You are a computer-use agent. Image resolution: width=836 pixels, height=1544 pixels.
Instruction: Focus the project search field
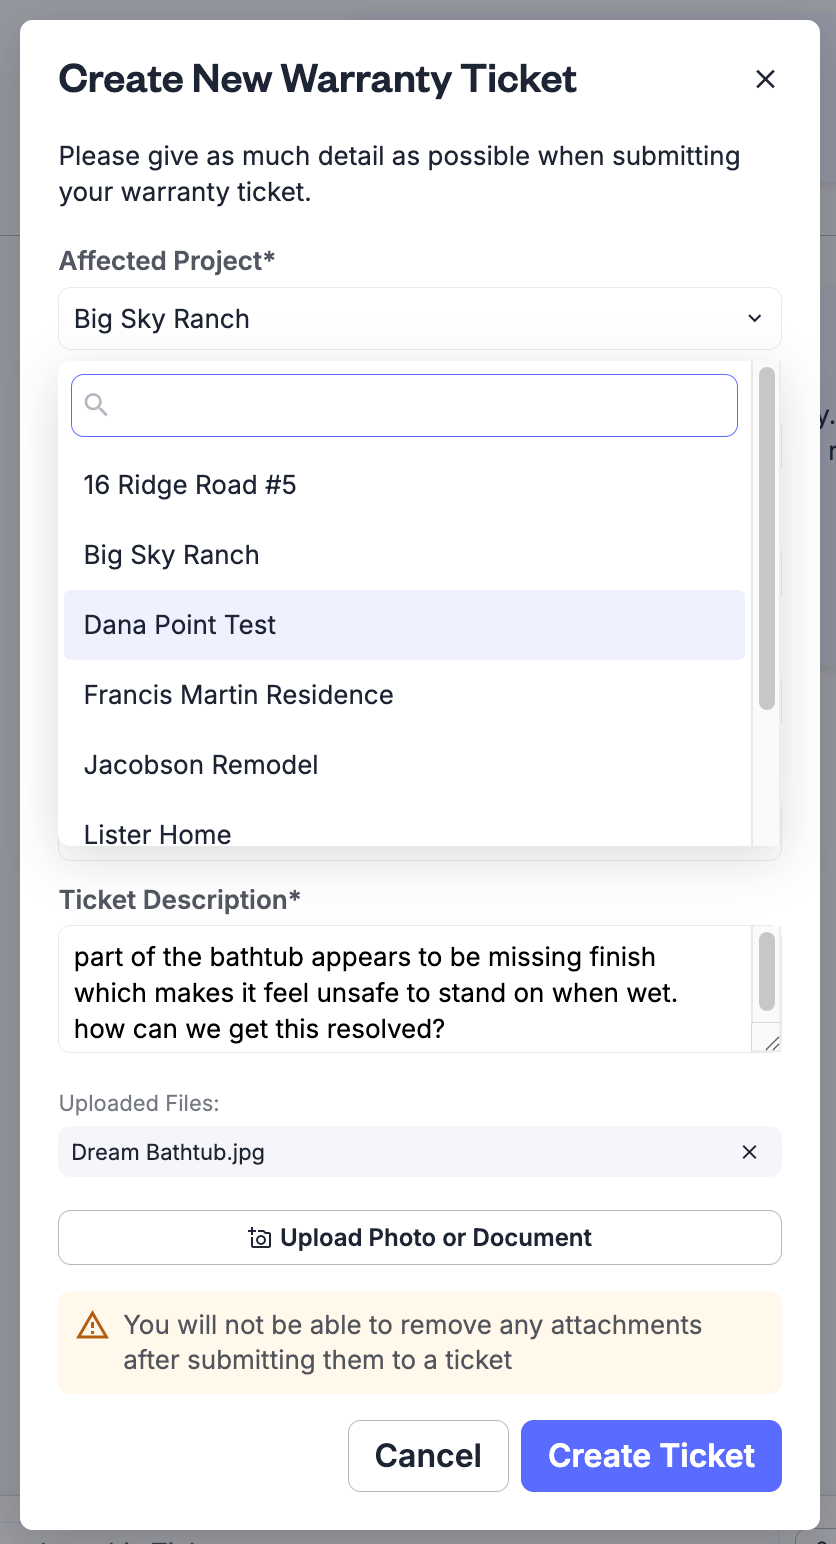click(x=404, y=405)
